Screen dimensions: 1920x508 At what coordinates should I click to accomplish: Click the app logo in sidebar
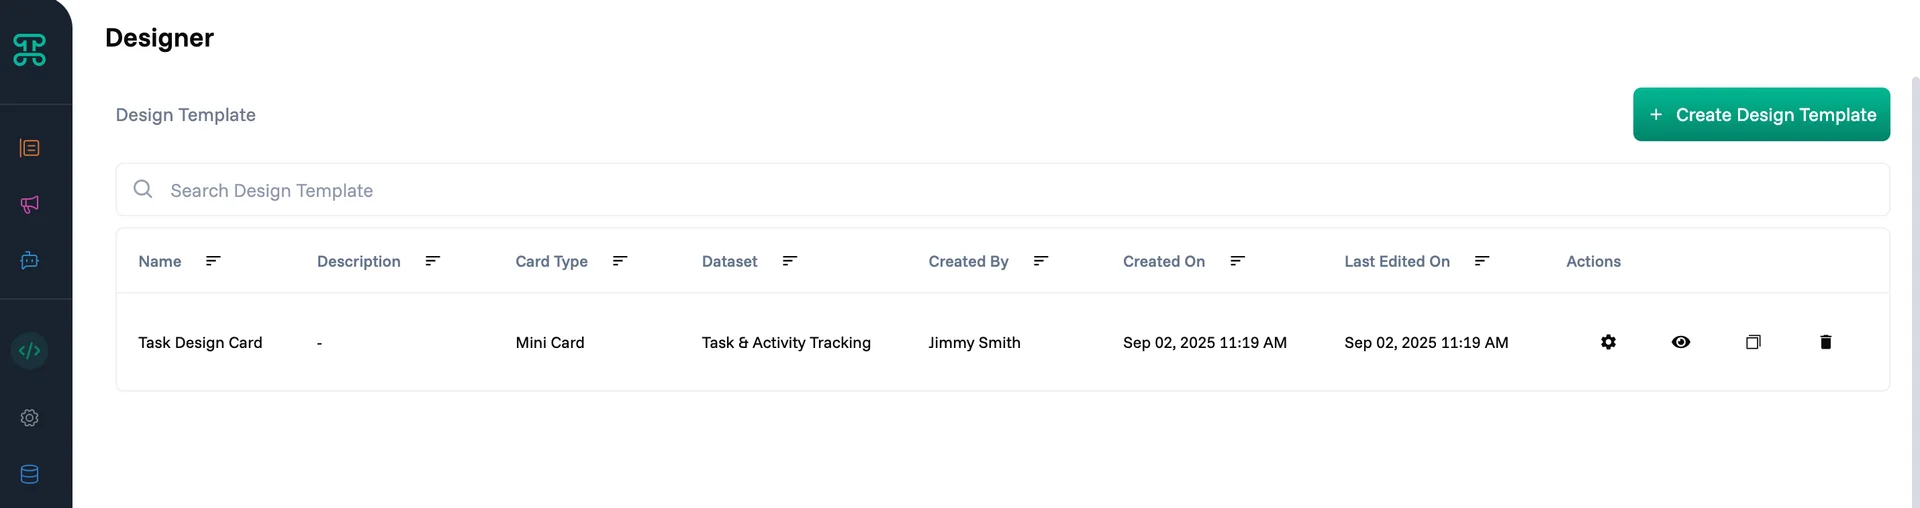[x=30, y=50]
